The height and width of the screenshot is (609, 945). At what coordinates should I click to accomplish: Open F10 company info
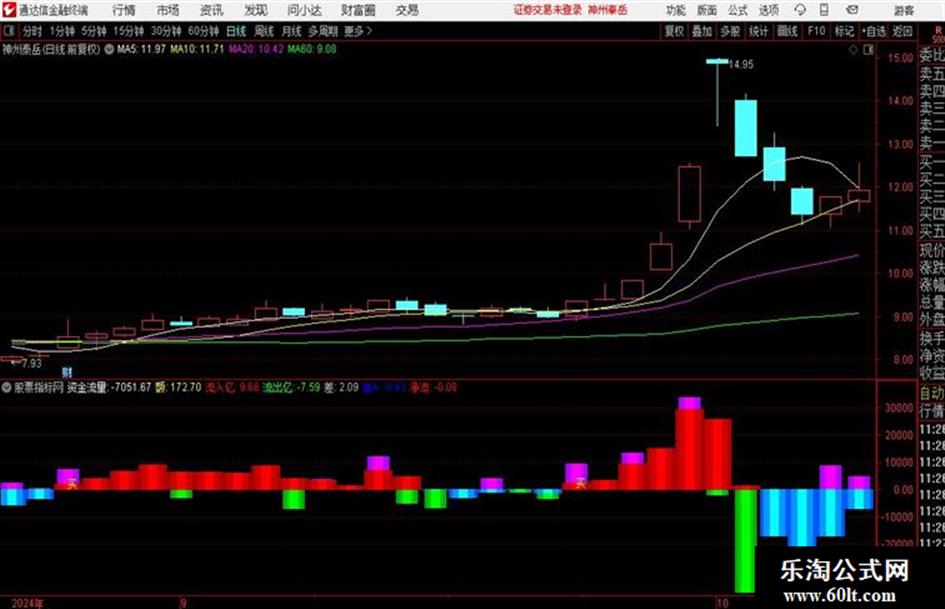click(816, 31)
